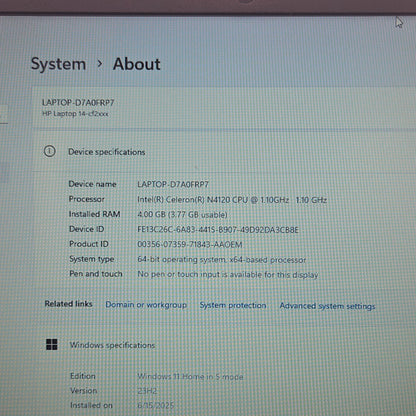Click the breadcrumb chevron after System
The width and height of the screenshot is (416, 416).
[99, 63]
